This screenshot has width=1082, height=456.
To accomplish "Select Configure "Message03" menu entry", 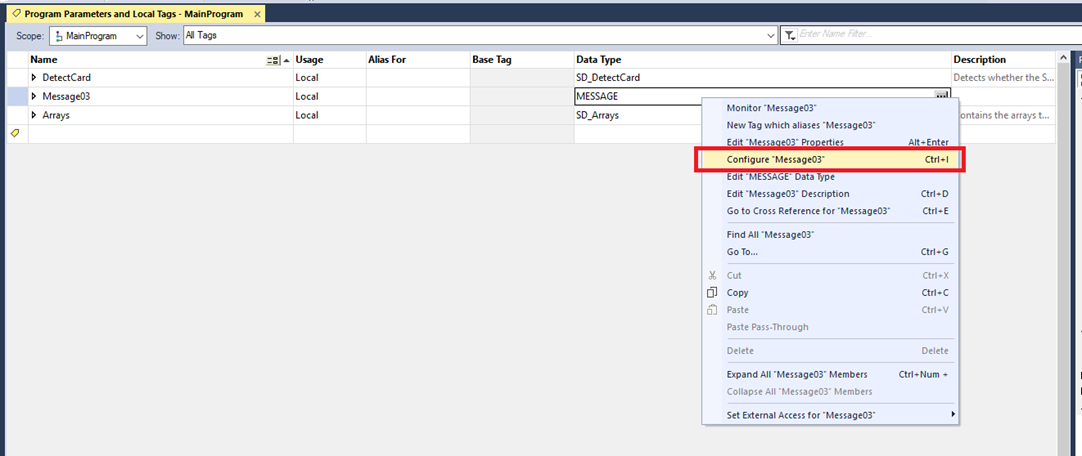I will pyautogui.click(x=776, y=160).
